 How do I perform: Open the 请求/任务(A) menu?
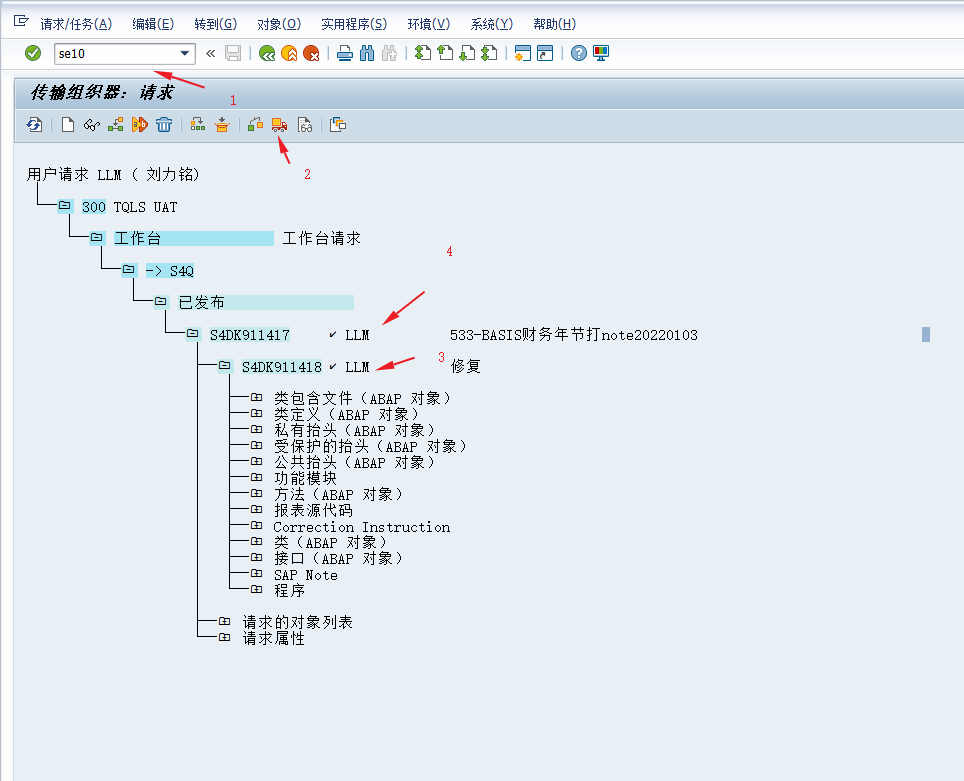76,24
